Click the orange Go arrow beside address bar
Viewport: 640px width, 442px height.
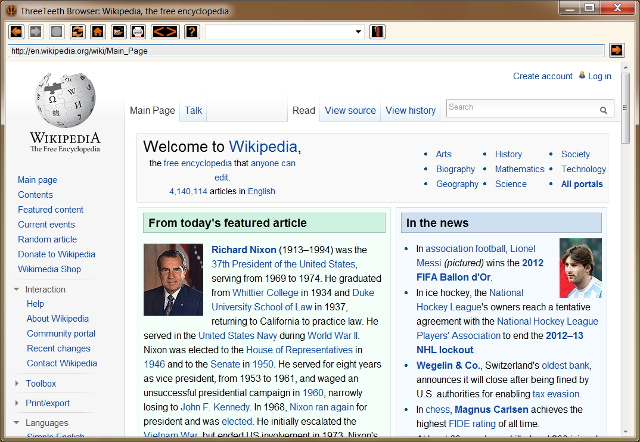pos(616,50)
